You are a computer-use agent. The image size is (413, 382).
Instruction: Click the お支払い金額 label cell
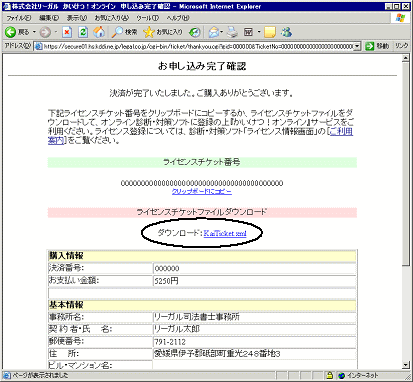(x=100, y=281)
